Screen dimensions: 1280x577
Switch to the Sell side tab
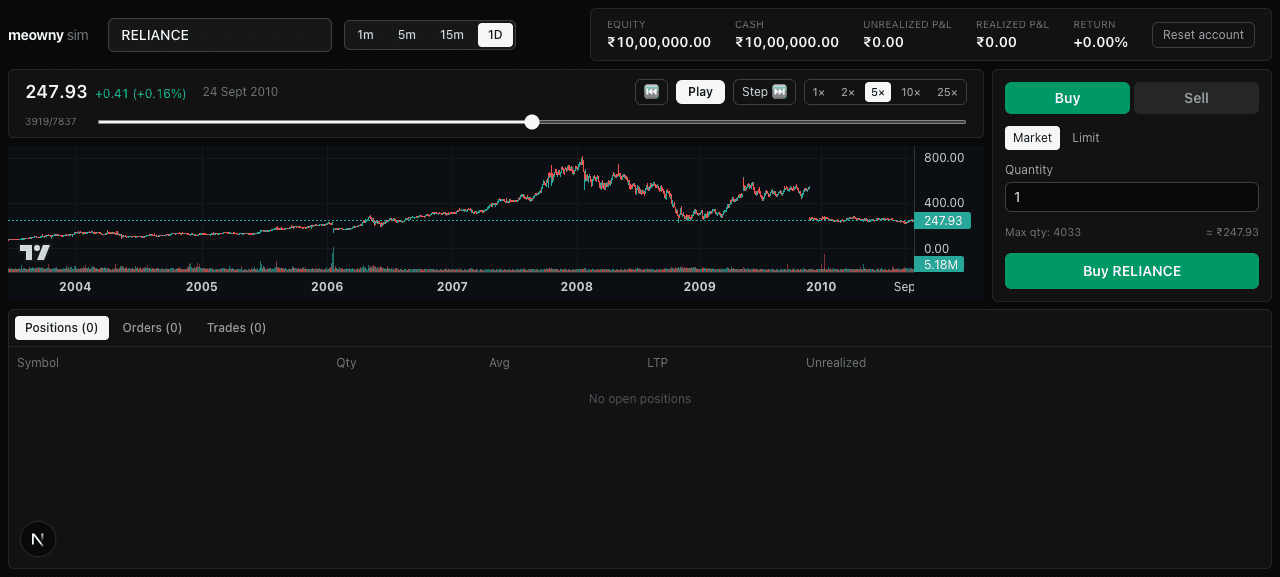(1196, 98)
